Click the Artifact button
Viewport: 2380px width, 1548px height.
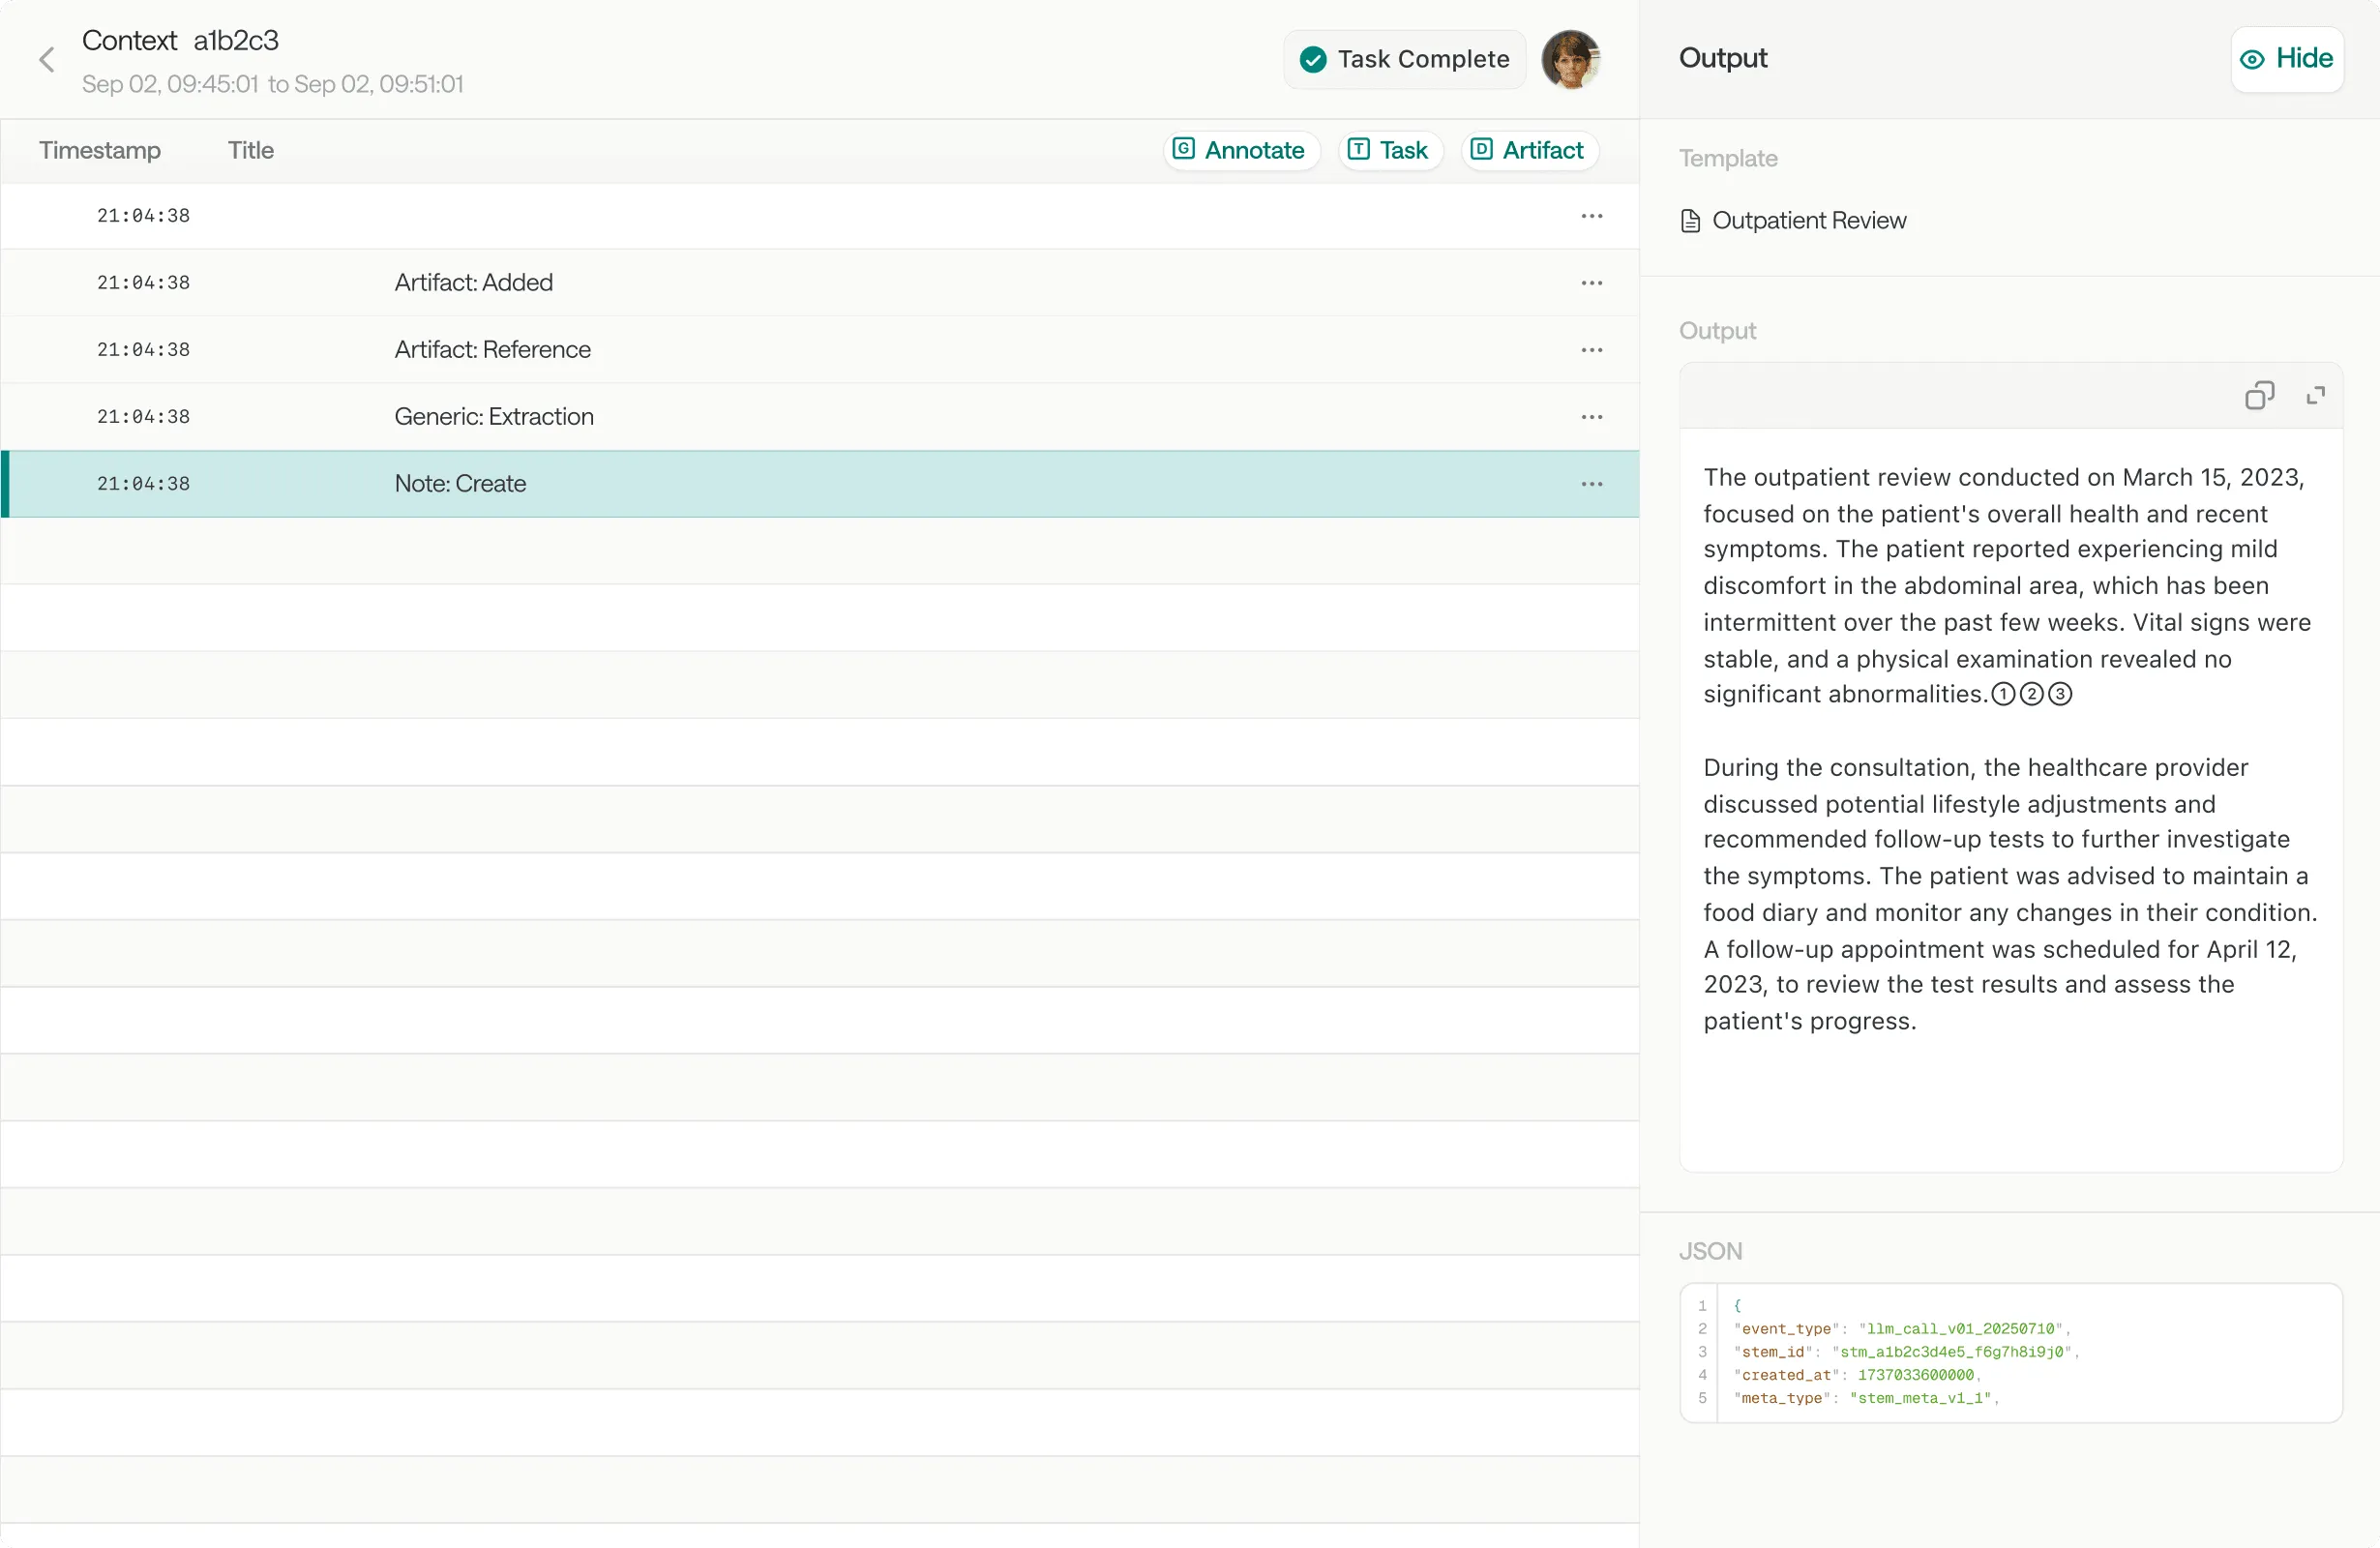[1529, 151]
